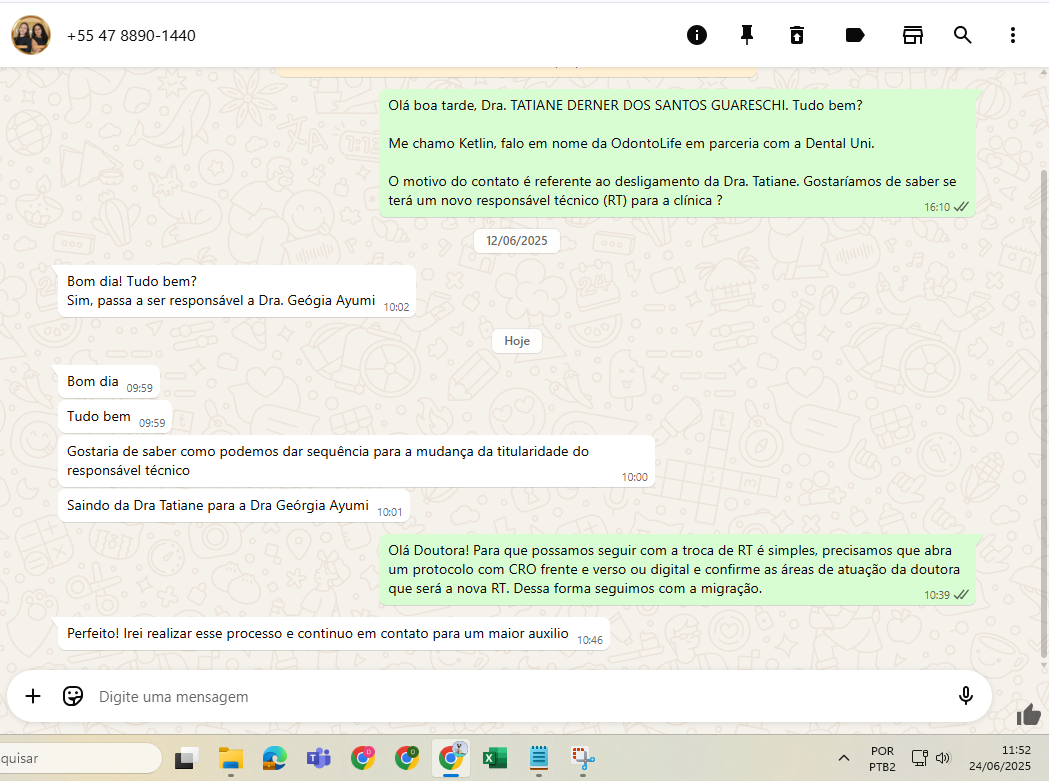Image resolution: width=1049 pixels, height=781 pixels.
Task: Click the POR PTB2 language indicator
Action: [x=882, y=759]
